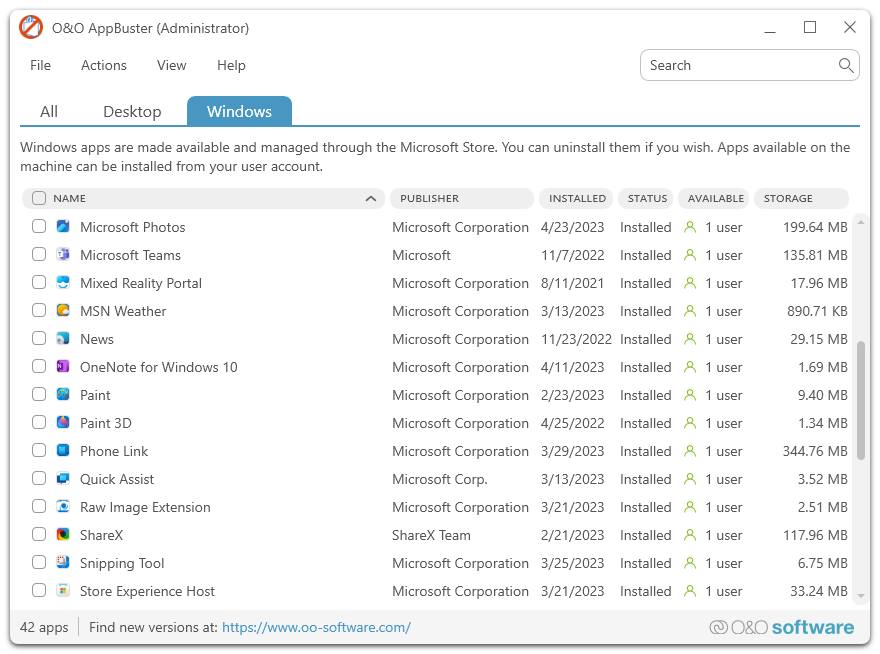This screenshot has height=654, width=880.
Task: Open the oo-software.com link
Action: (x=316, y=628)
